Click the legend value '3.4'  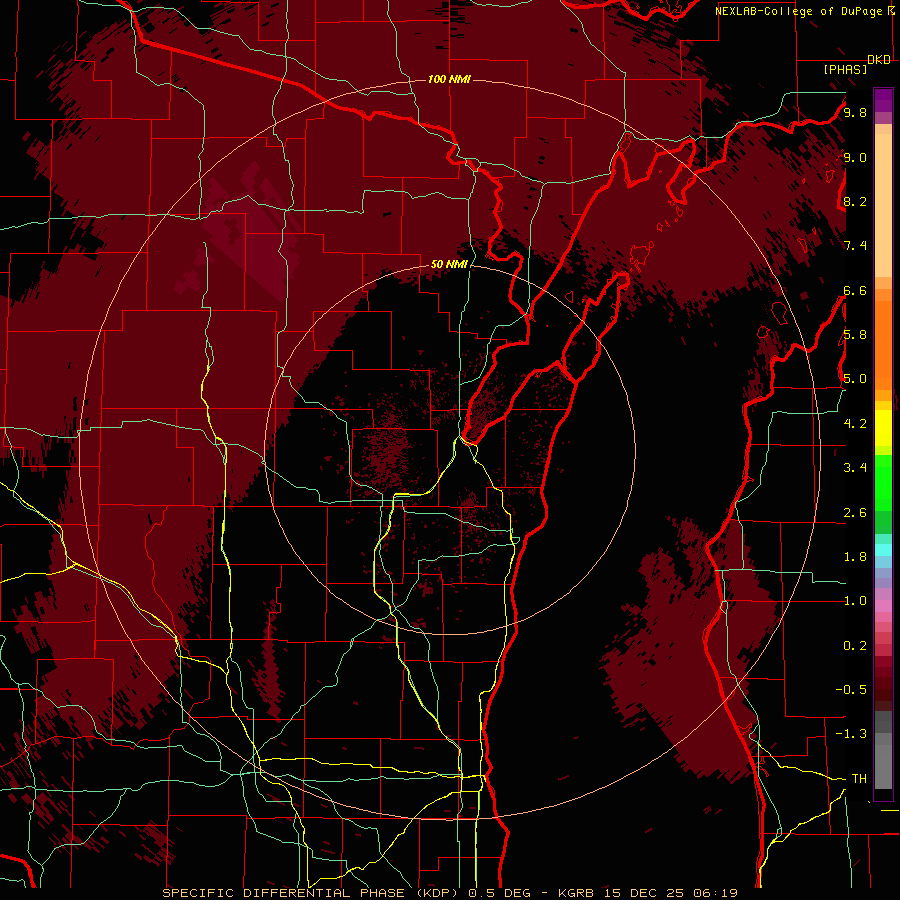coord(855,468)
